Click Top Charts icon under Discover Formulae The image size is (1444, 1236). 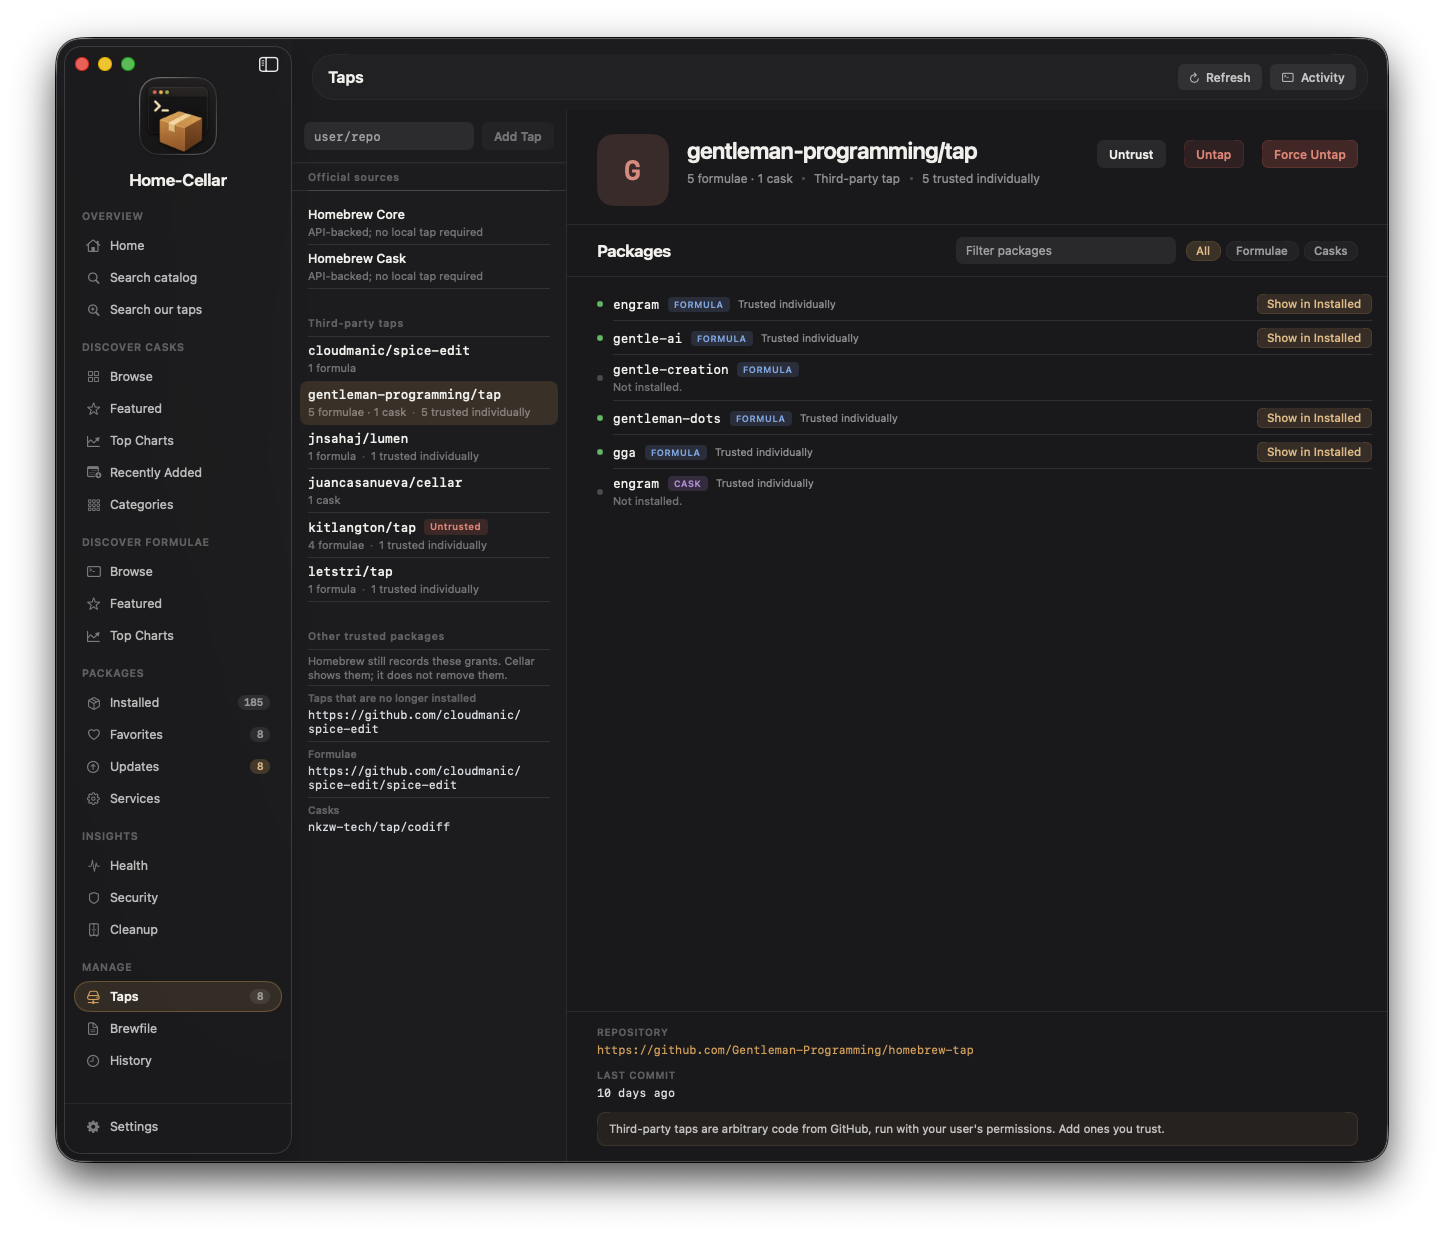(93, 636)
